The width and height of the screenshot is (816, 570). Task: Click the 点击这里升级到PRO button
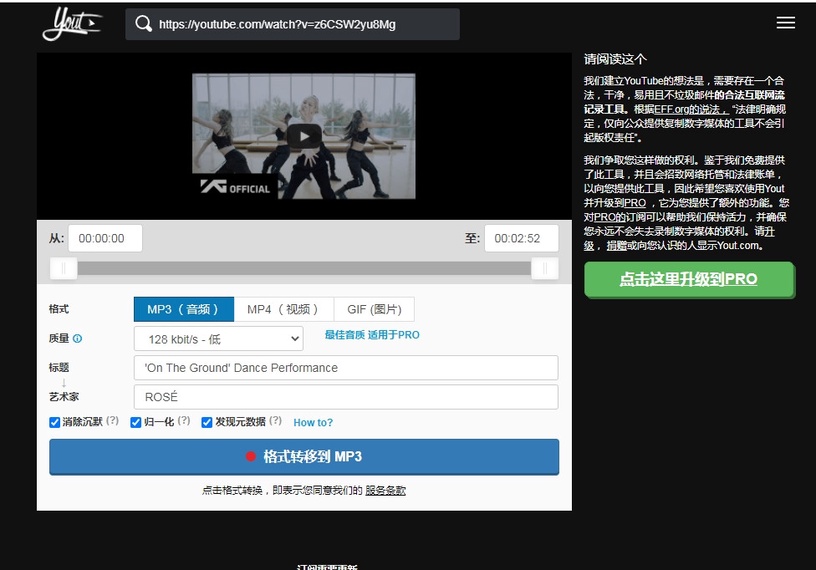689,279
